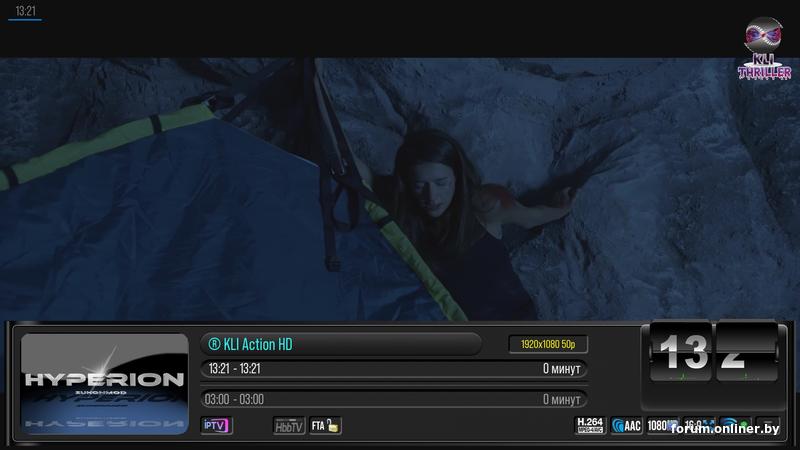Click the 1920x1080 50p resolution label
800x450 pixels.
548,344
